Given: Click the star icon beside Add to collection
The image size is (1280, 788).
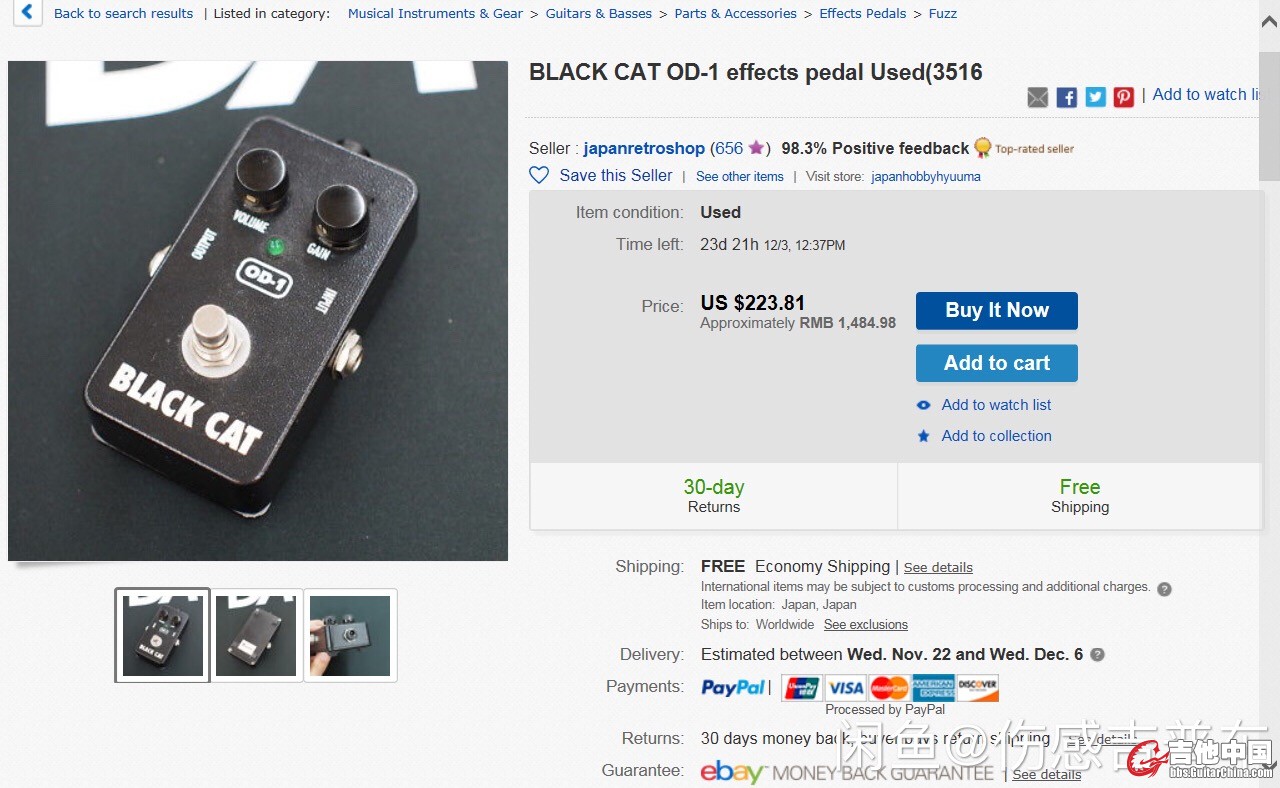Looking at the screenshot, I should (924, 436).
